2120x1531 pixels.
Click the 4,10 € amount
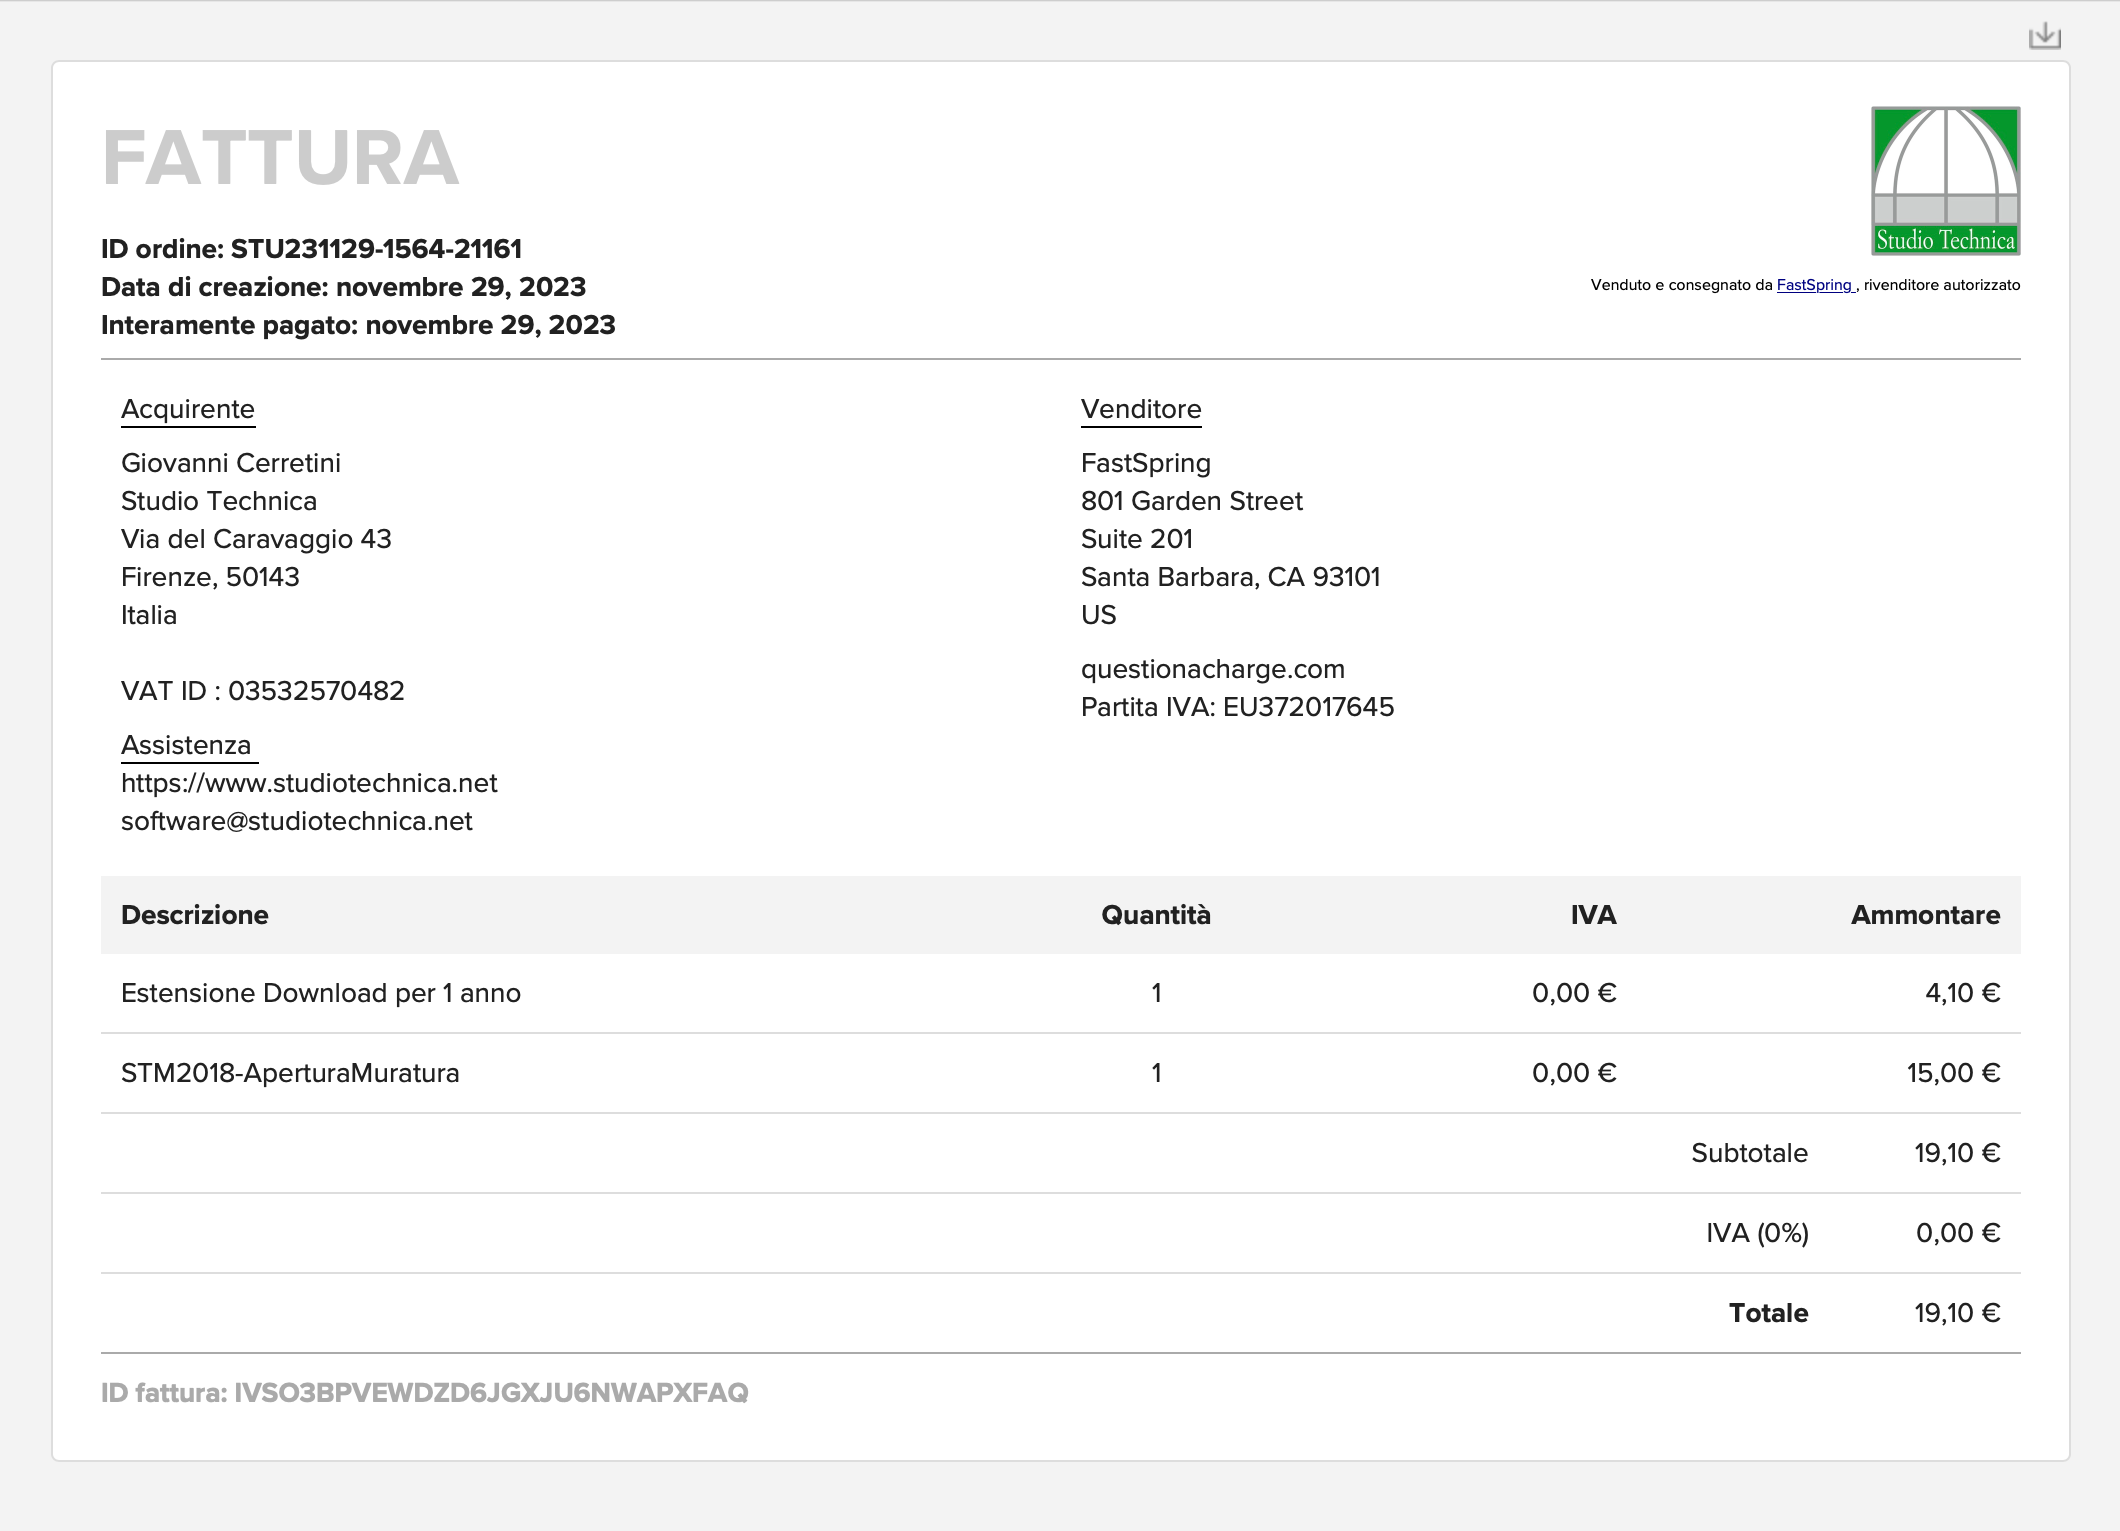[x=1962, y=993]
